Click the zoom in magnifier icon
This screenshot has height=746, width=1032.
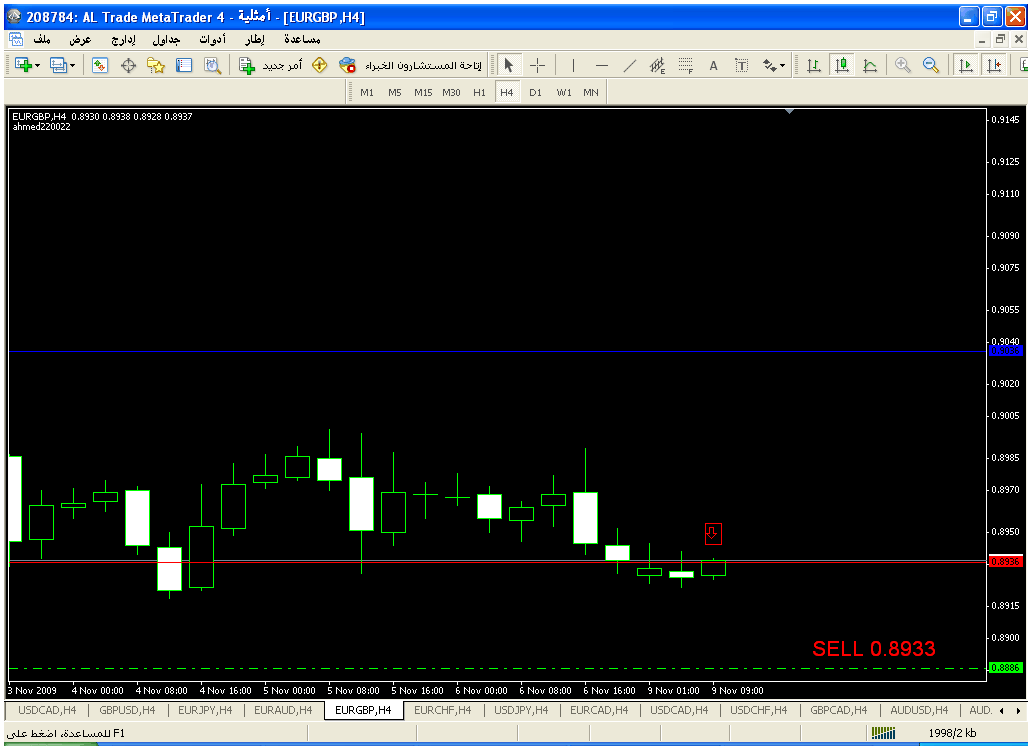903,65
